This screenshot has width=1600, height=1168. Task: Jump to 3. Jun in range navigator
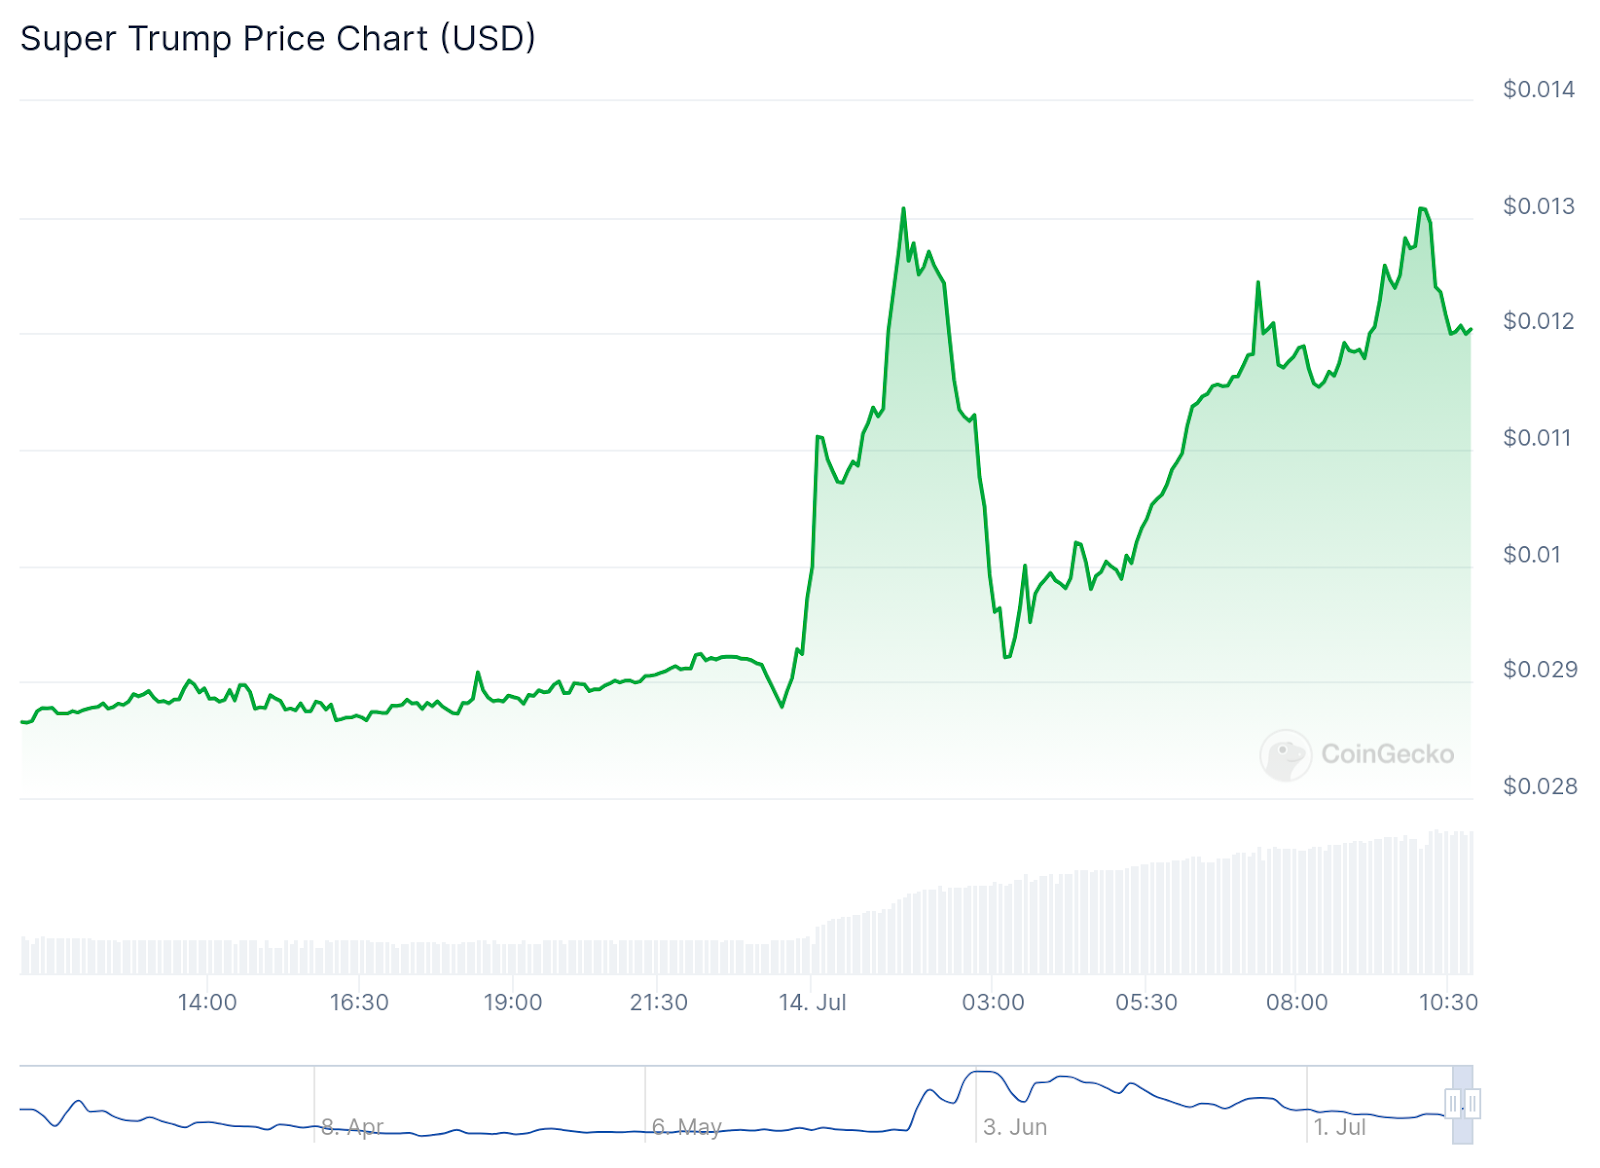[x=1015, y=1127]
